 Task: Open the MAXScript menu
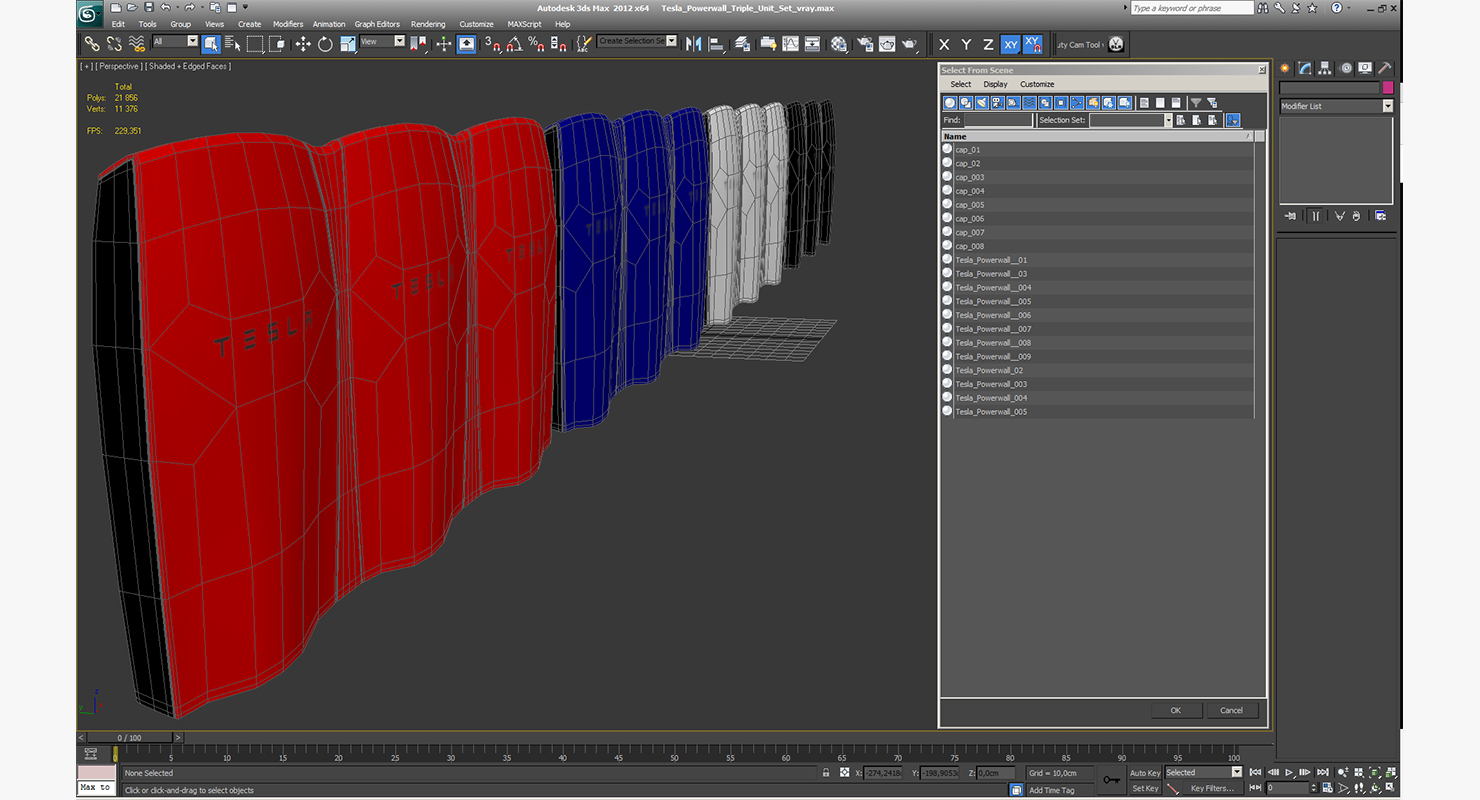524,24
